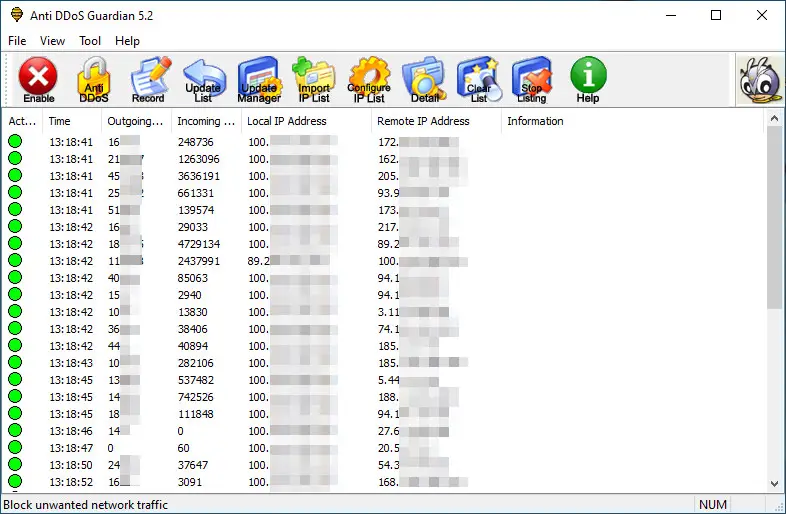Click the Enable toolbar icon
Viewport: 786px width, 514px height.
38,80
